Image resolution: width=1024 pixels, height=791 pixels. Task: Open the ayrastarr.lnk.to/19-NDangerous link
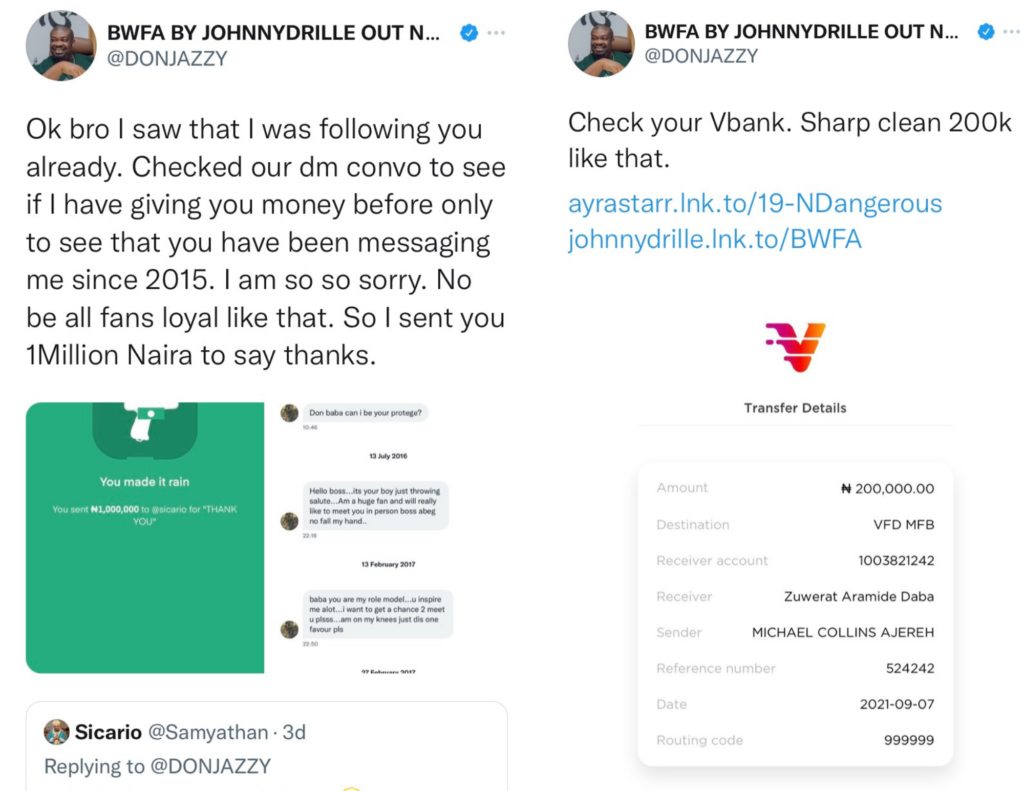755,204
